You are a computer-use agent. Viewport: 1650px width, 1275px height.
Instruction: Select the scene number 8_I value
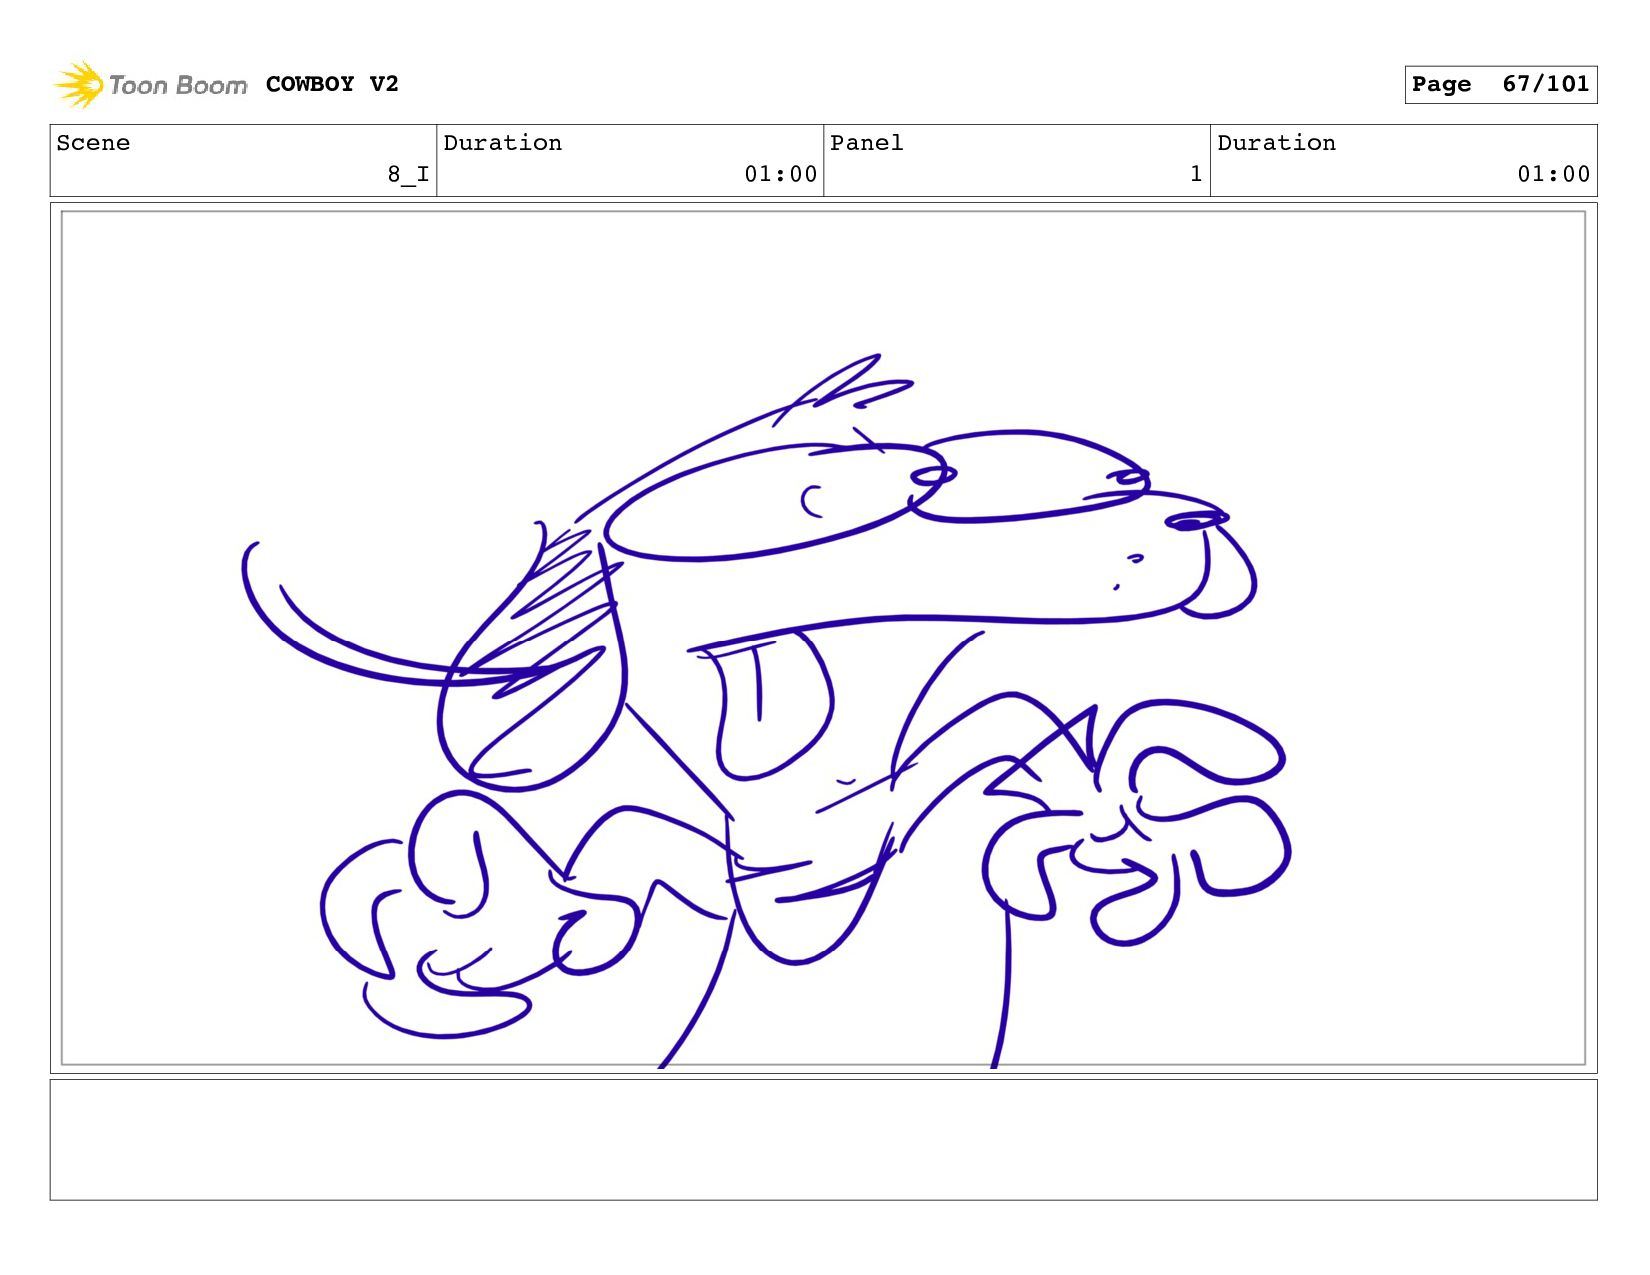click(408, 174)
